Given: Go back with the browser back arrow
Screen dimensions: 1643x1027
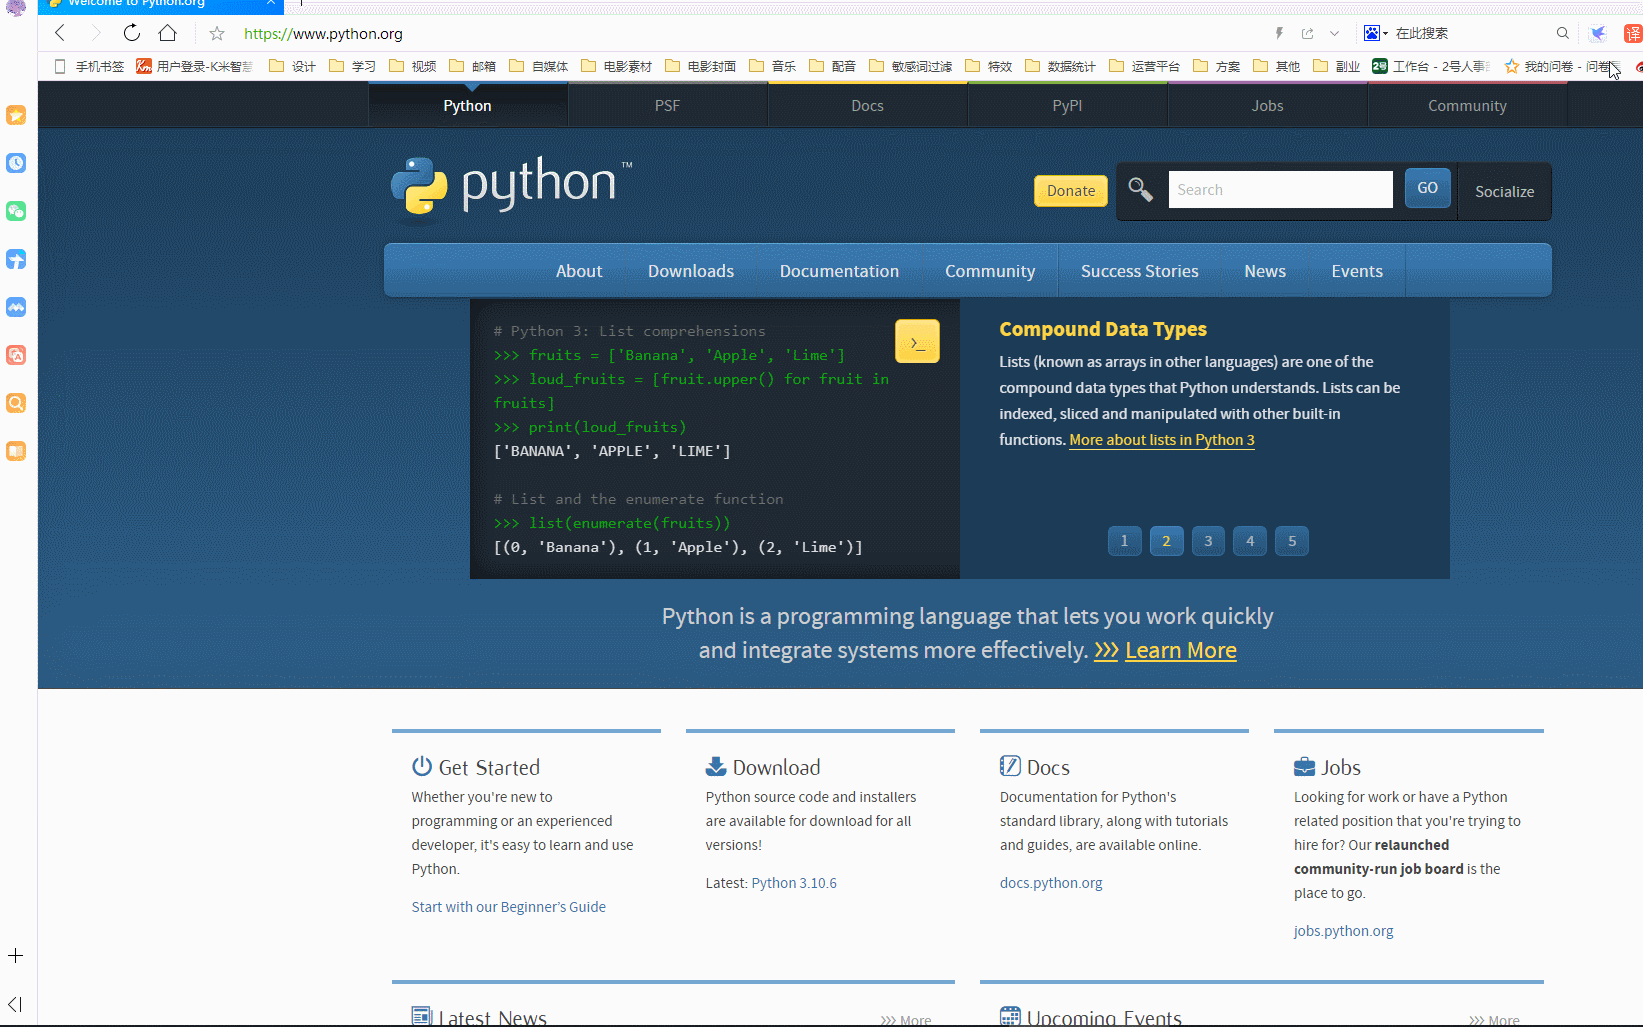Looking at the screenshot, I should [60, 33].
